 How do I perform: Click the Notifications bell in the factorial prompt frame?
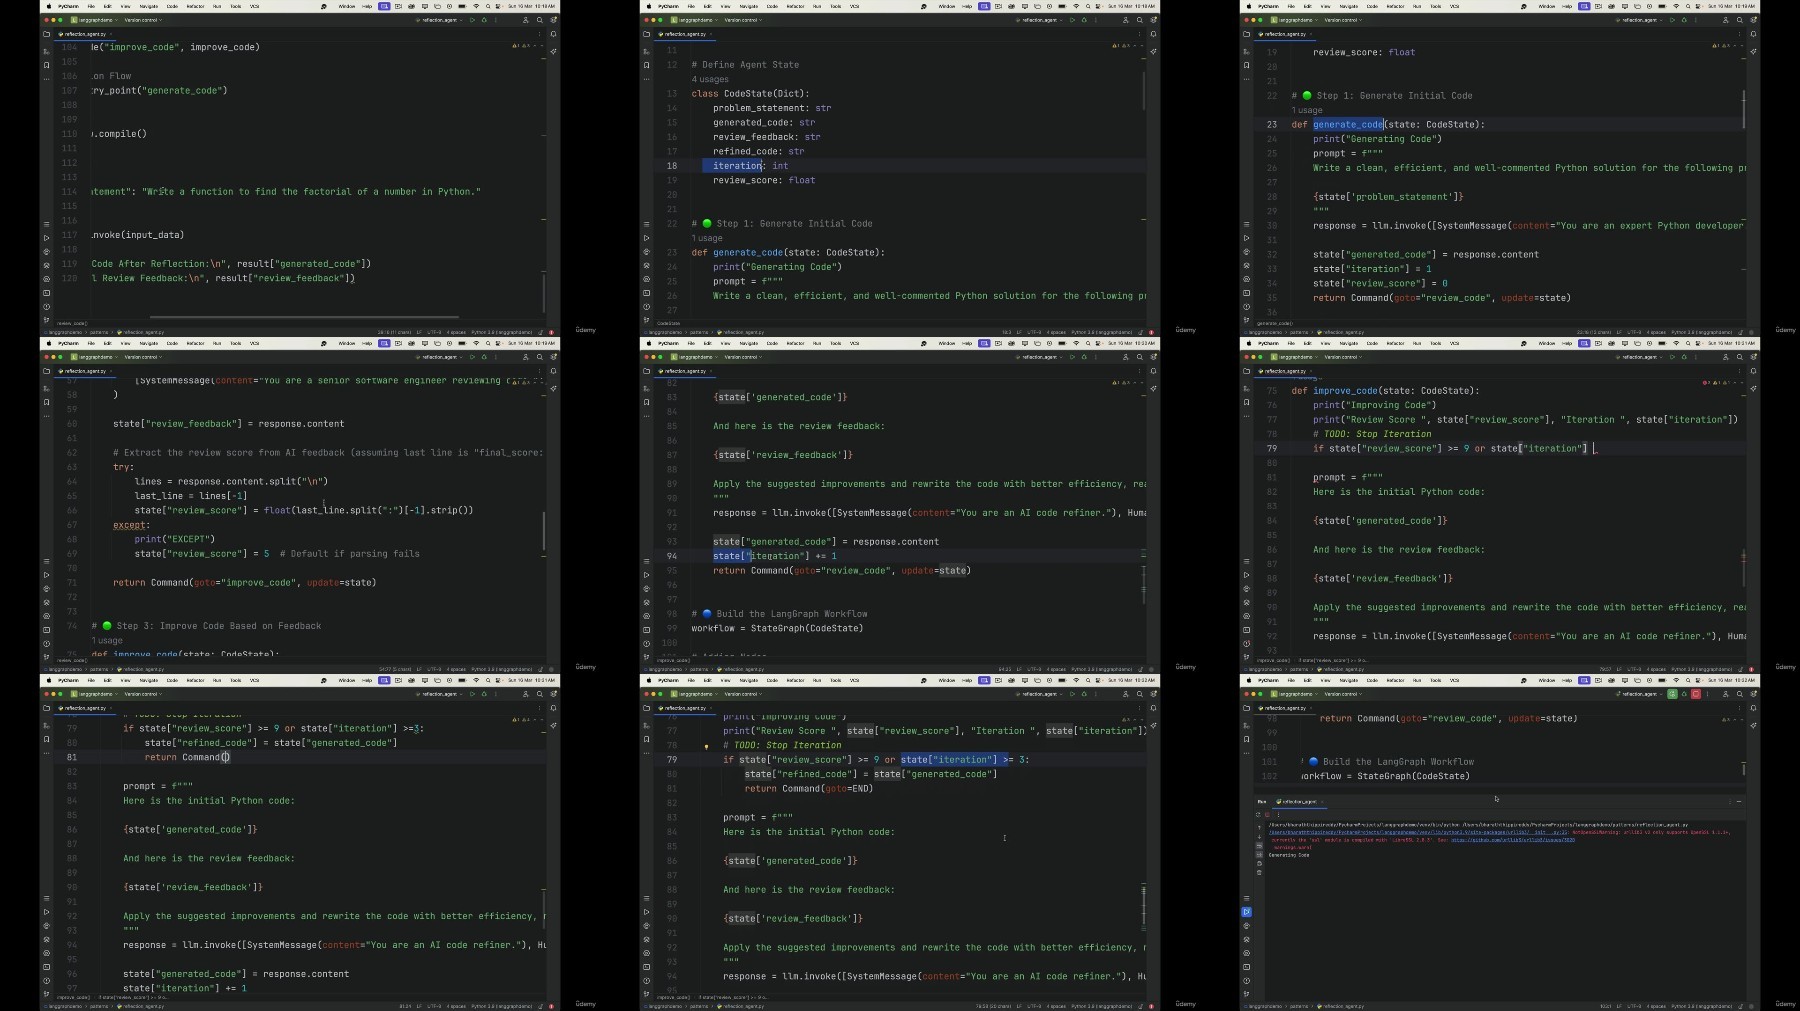pos(553,34)
